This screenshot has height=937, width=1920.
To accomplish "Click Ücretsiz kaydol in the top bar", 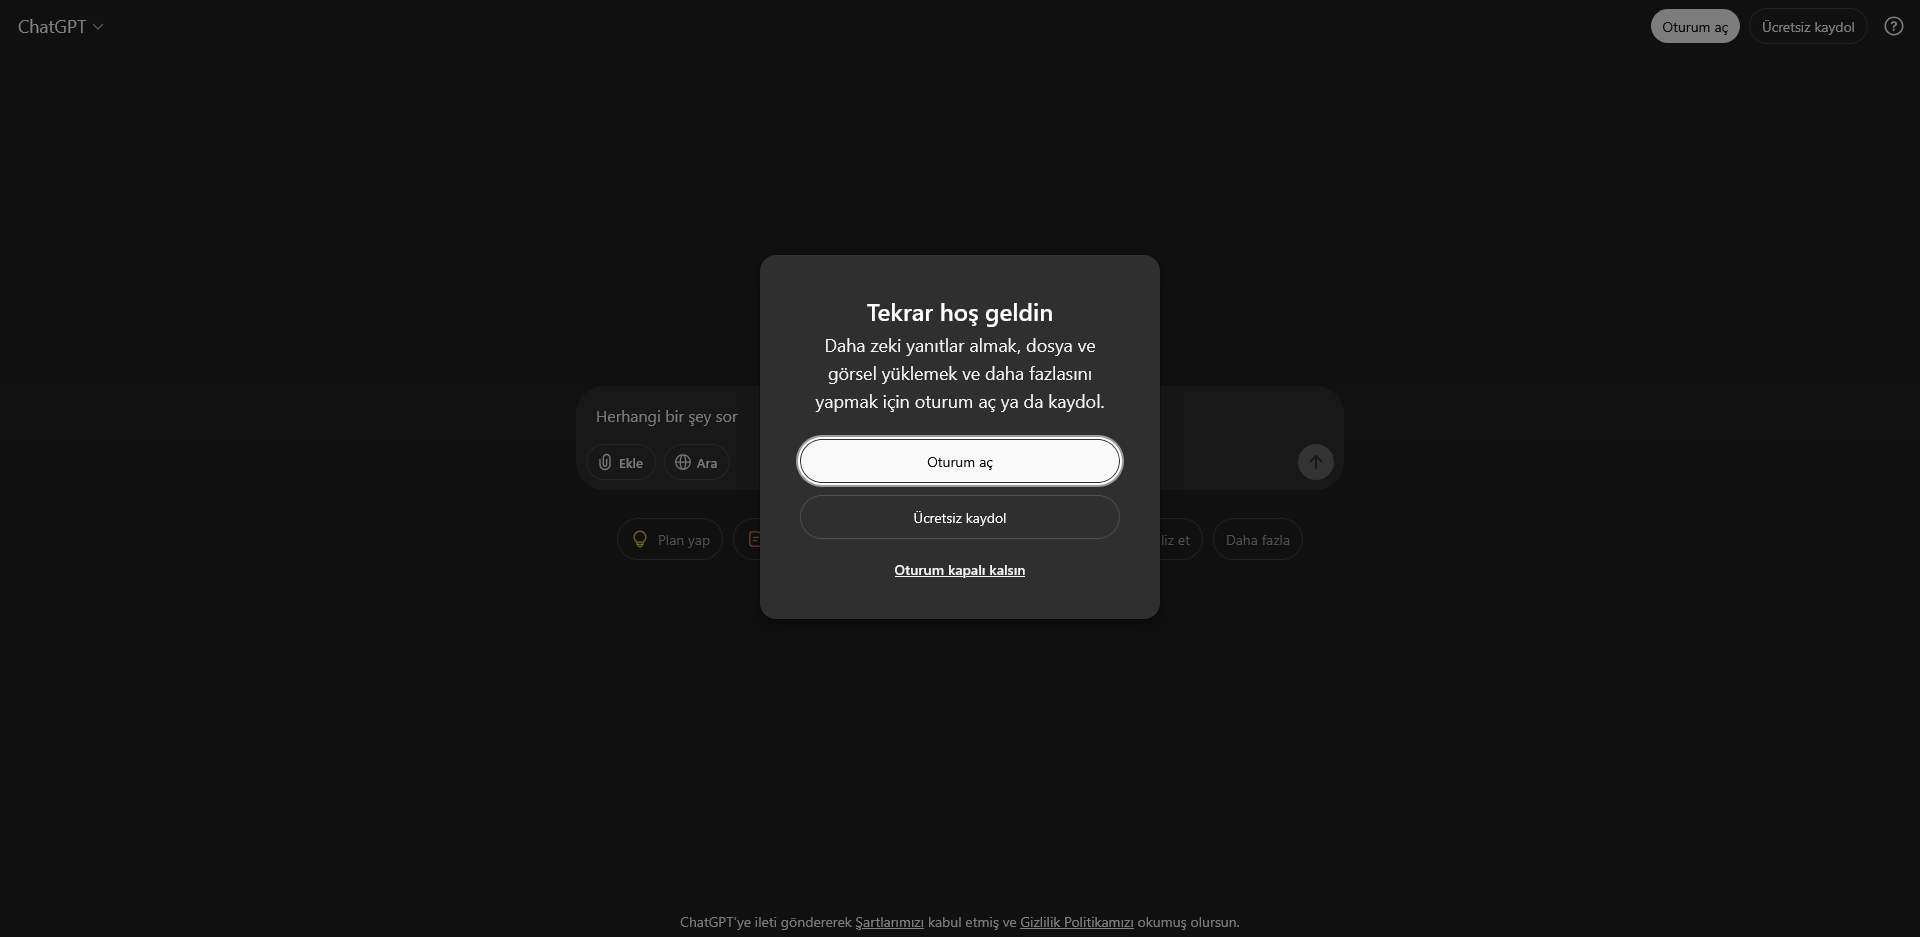I will pyautogui.click(x=1808, y=27).
